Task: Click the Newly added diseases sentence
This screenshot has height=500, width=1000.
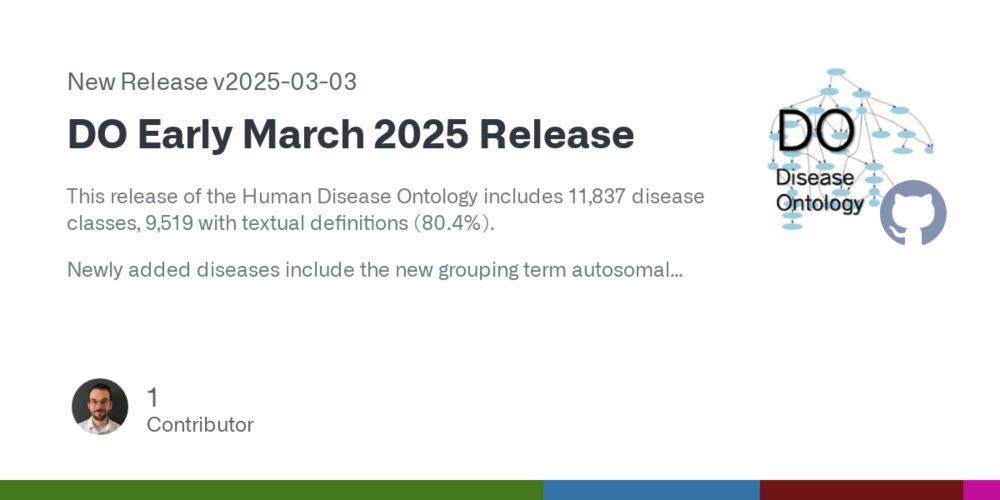Action: (x=375, y=270)
